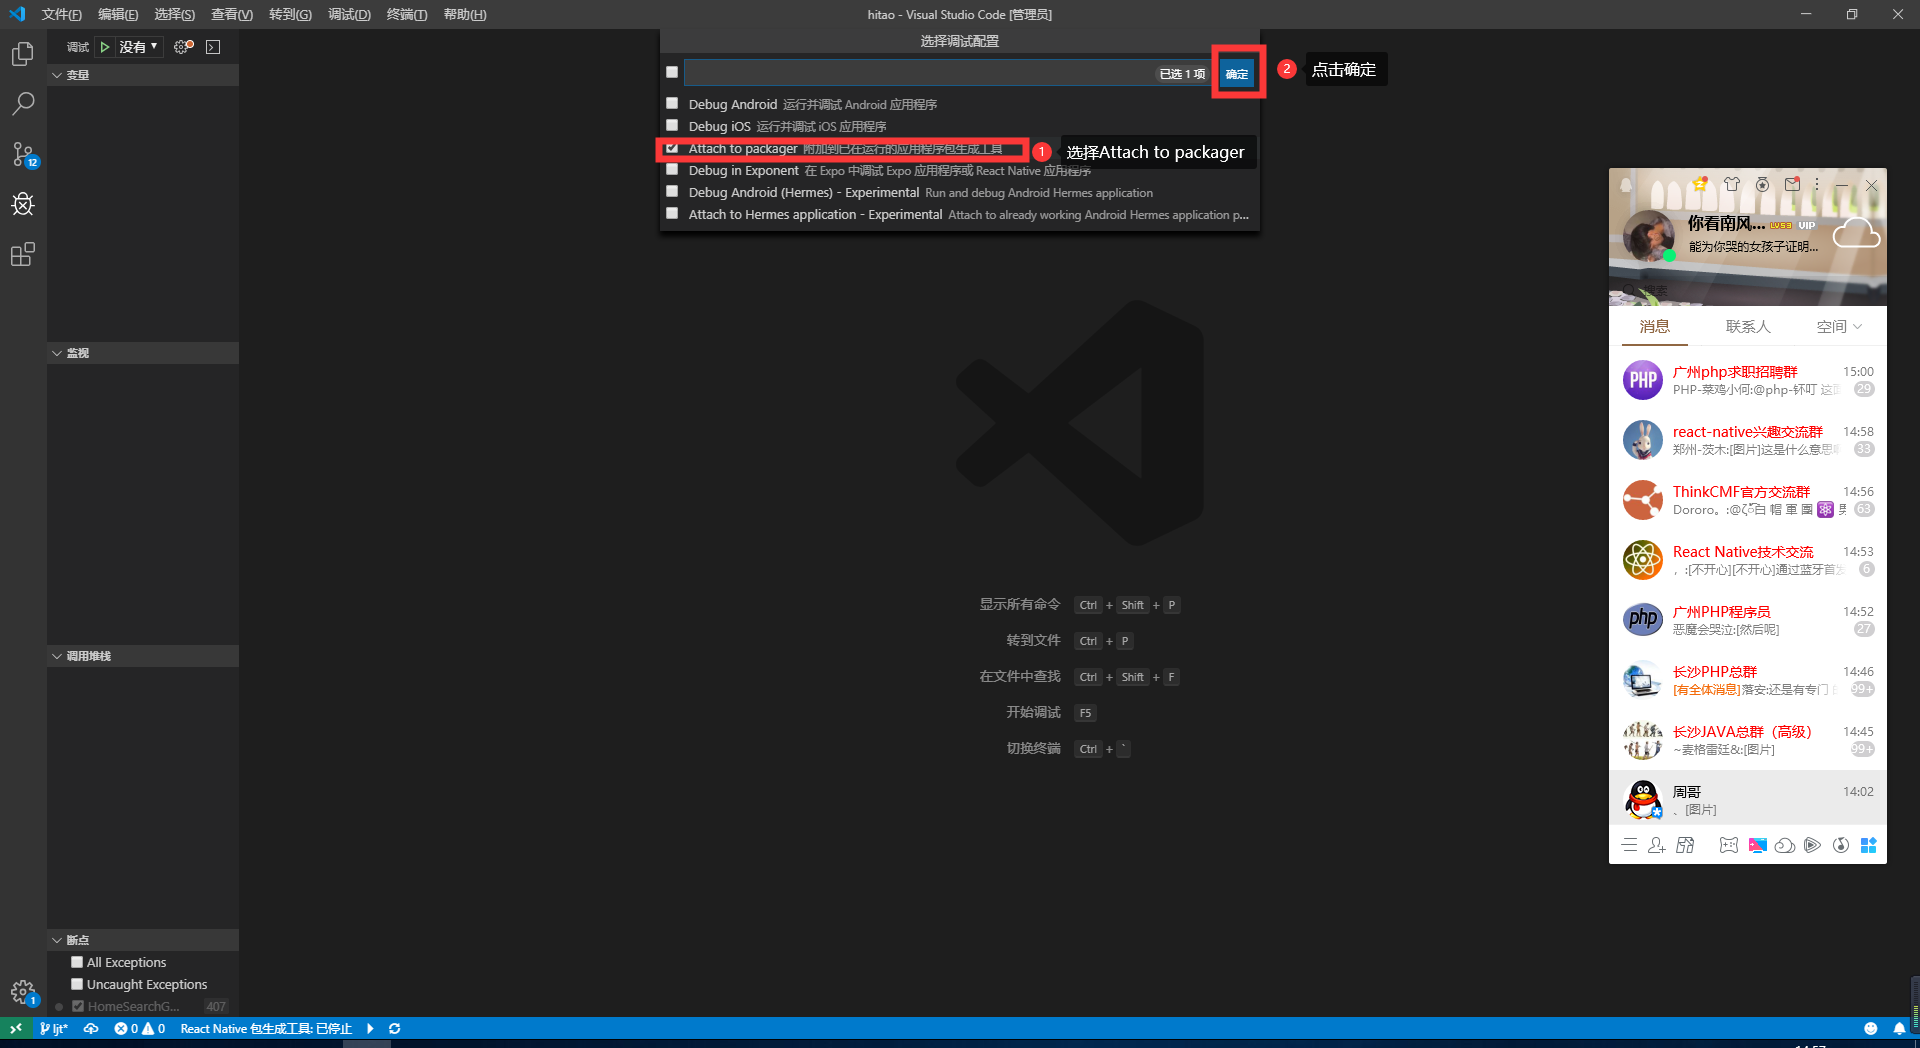Open the React Native 技术交流 chat thumbnail
The image size is (1920, 1048).
1642,560
